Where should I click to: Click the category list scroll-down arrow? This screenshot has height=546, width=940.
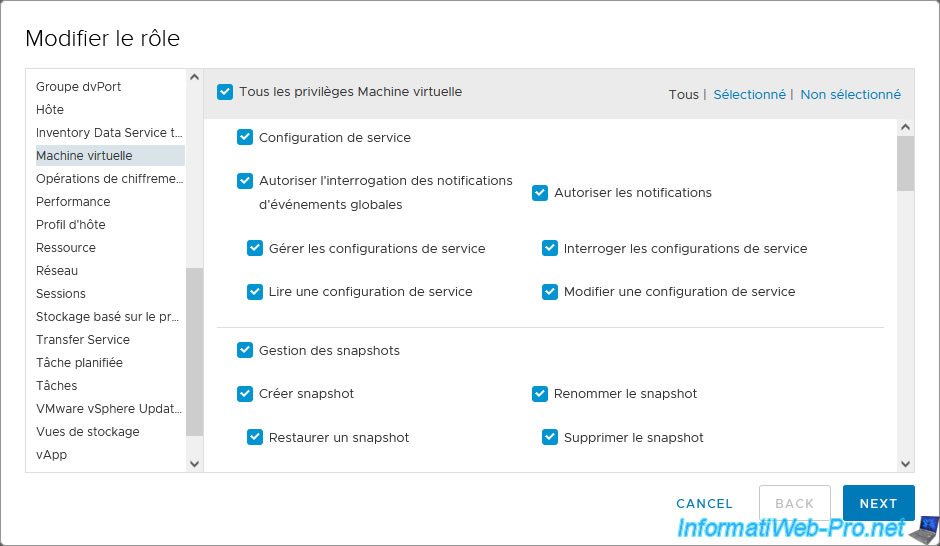click(x=194, y=463)
